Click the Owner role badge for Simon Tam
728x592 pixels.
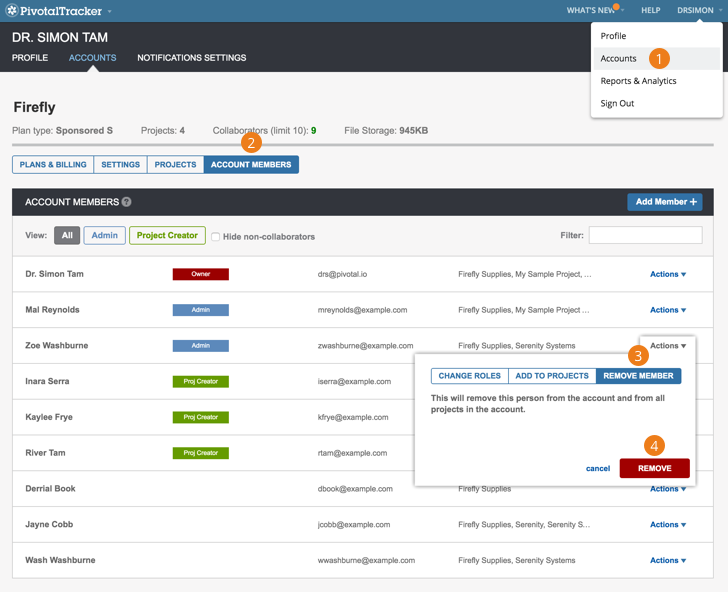(x=200, y=274)
